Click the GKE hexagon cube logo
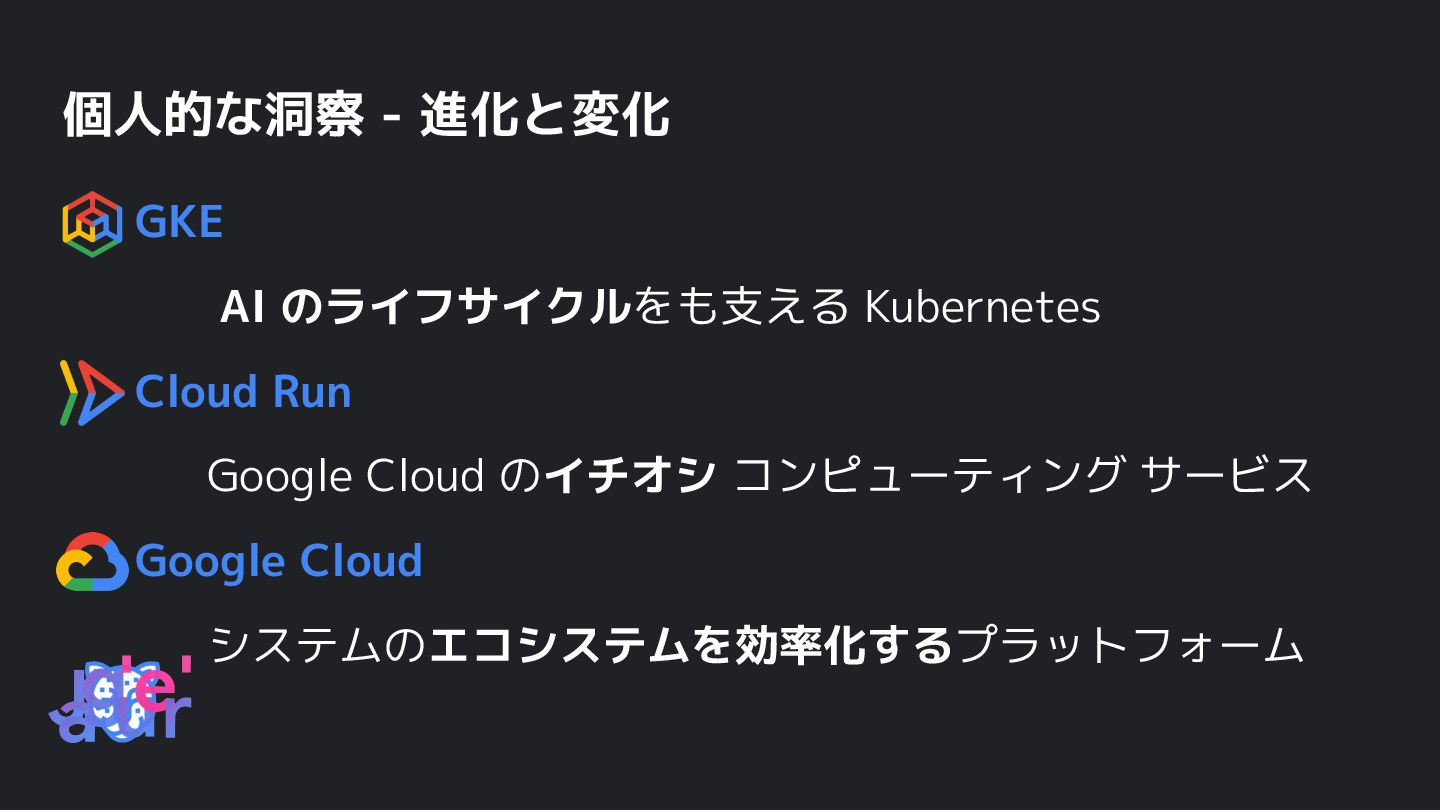This screenshot has height=810, width=1440. [92, 223]
